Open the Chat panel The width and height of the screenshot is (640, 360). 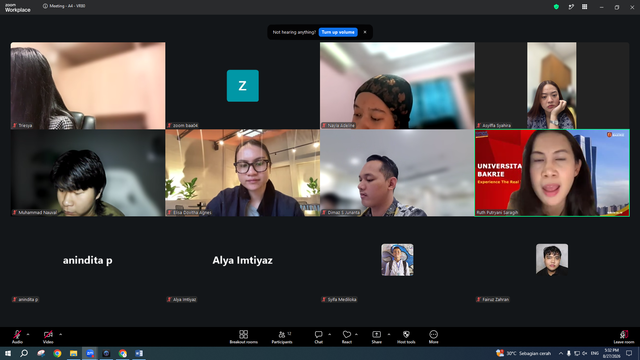[x=318, y=337]
